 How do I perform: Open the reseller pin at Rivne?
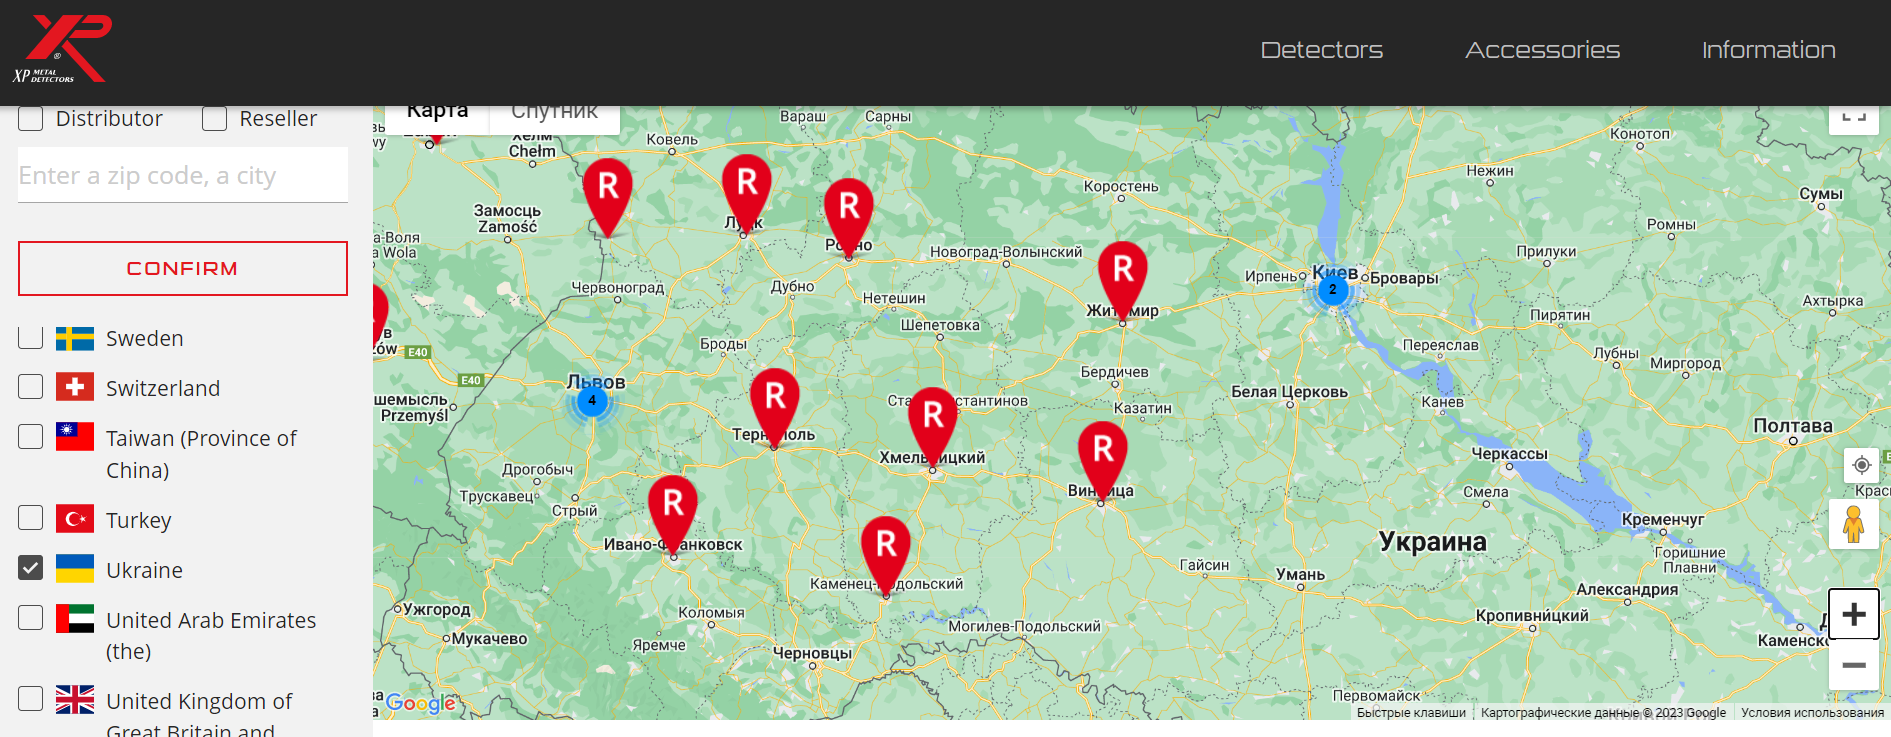click(x=849, y=217)
